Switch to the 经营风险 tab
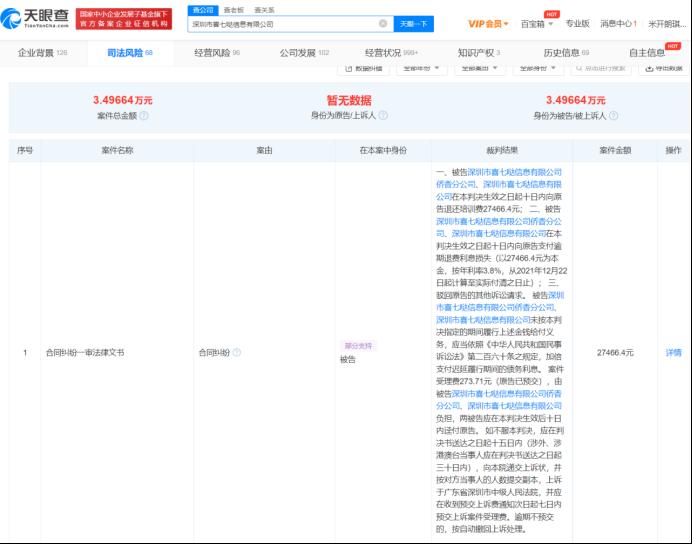 (x=221, y=52)
